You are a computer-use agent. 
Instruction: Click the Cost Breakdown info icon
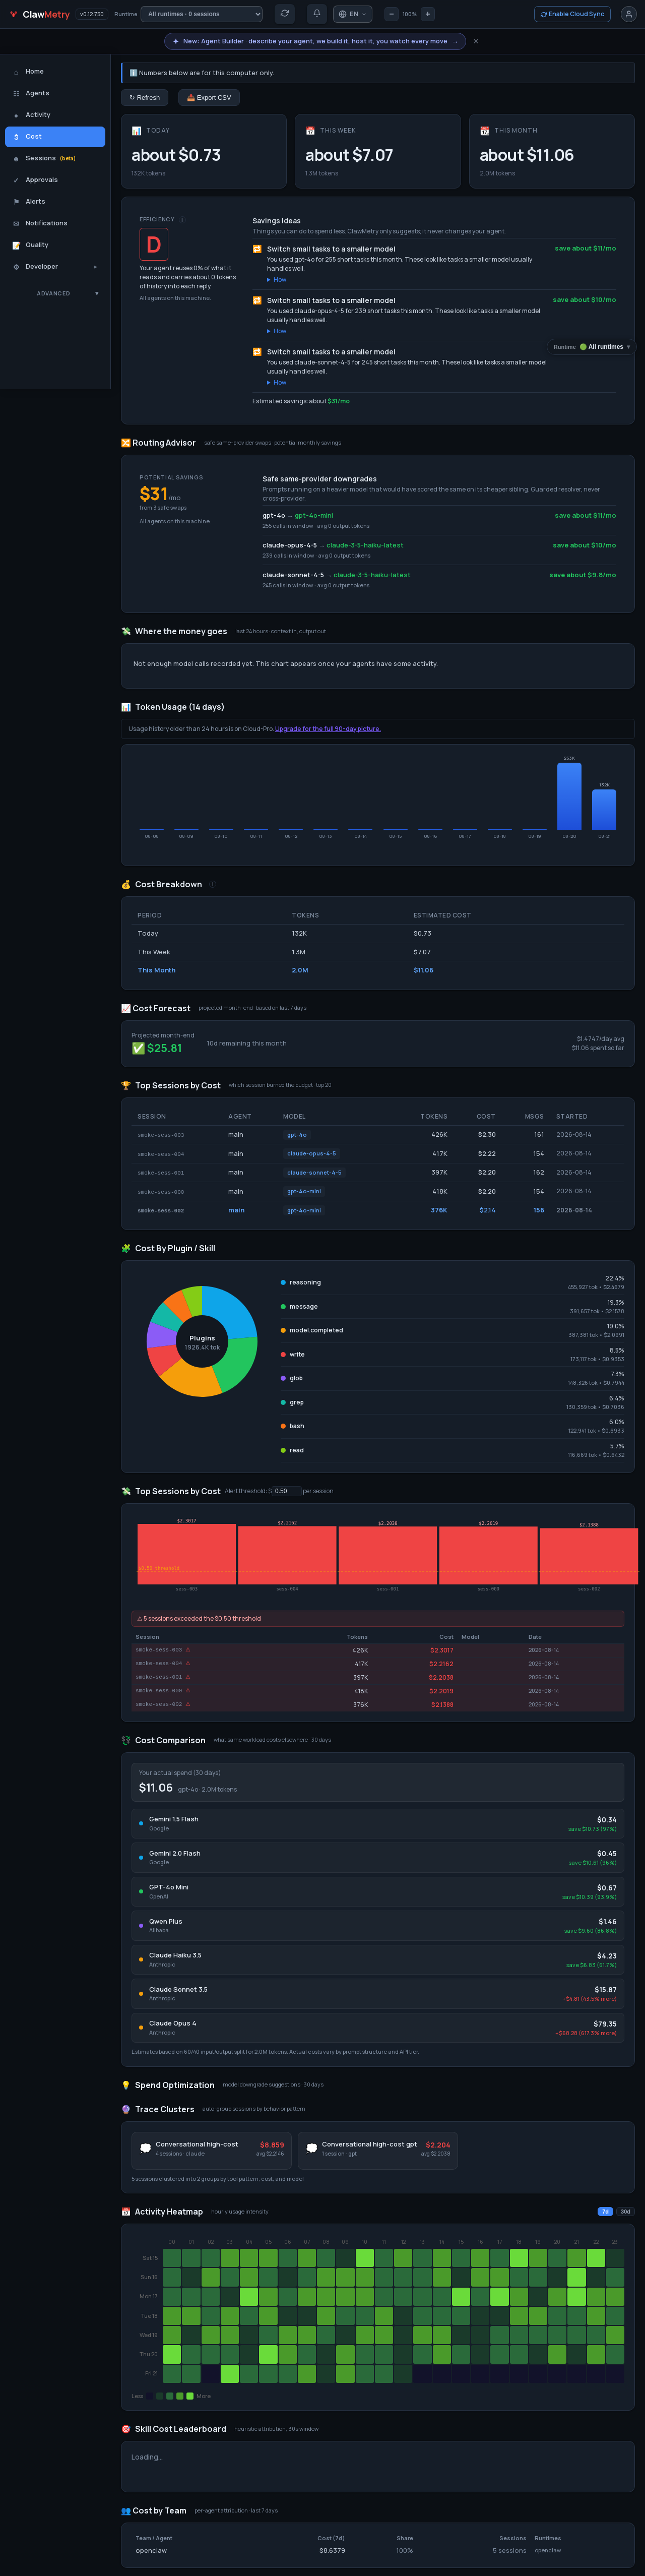(212, 884)
